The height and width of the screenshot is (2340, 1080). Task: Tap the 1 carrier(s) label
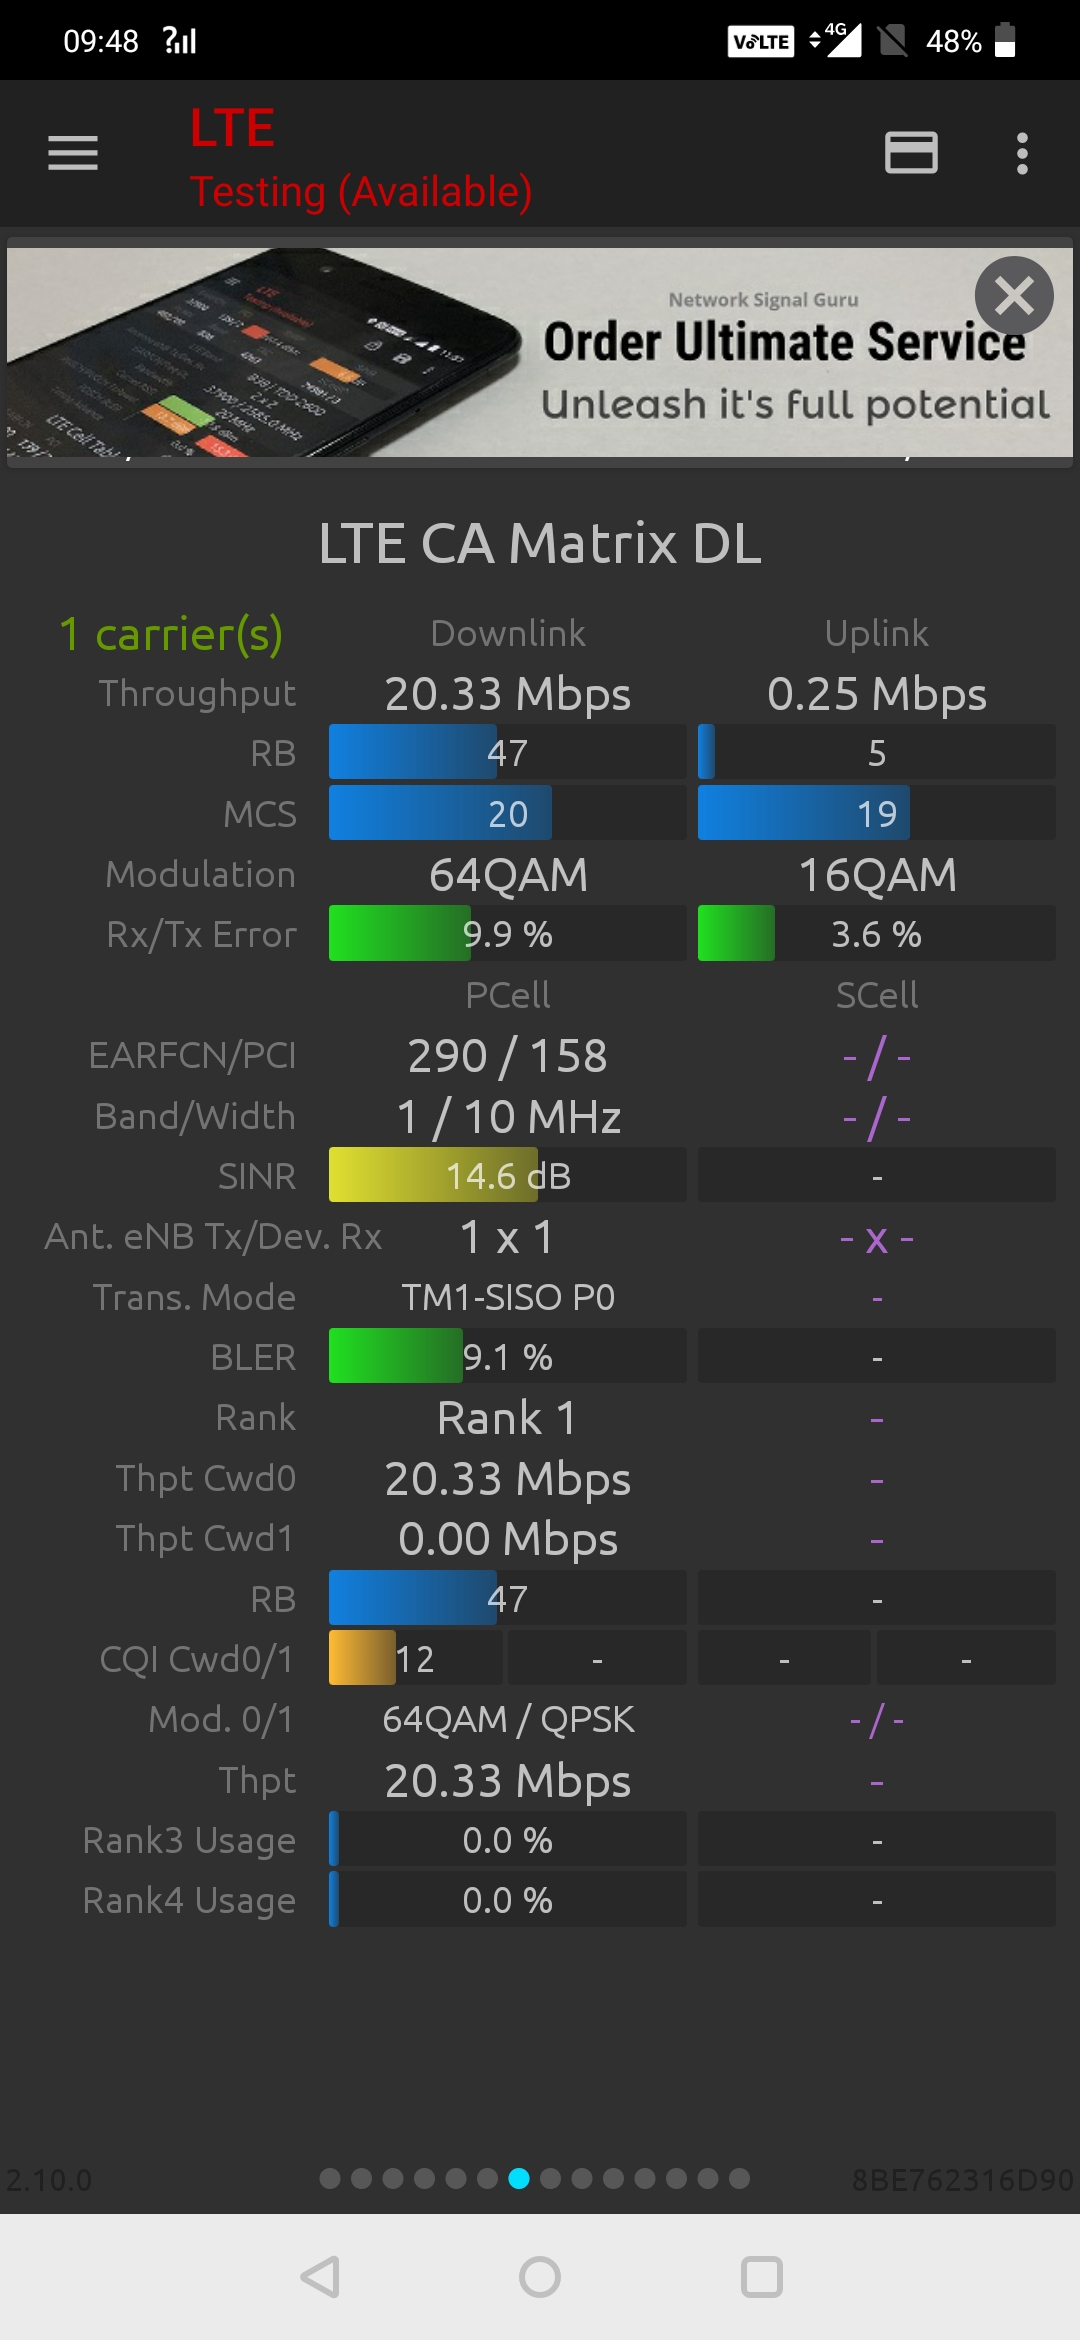(171, 633)
